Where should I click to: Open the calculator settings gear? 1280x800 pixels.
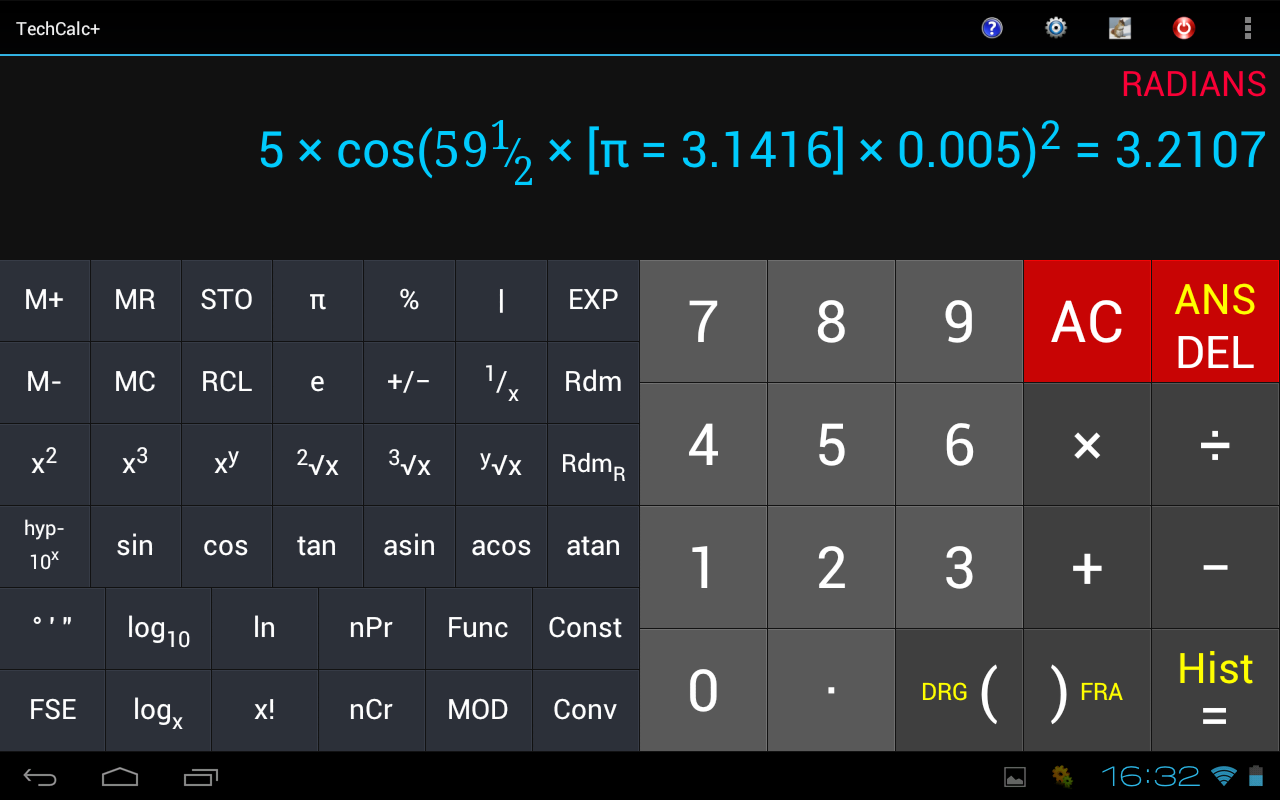pyautogui.click(x=1055, y=28)
